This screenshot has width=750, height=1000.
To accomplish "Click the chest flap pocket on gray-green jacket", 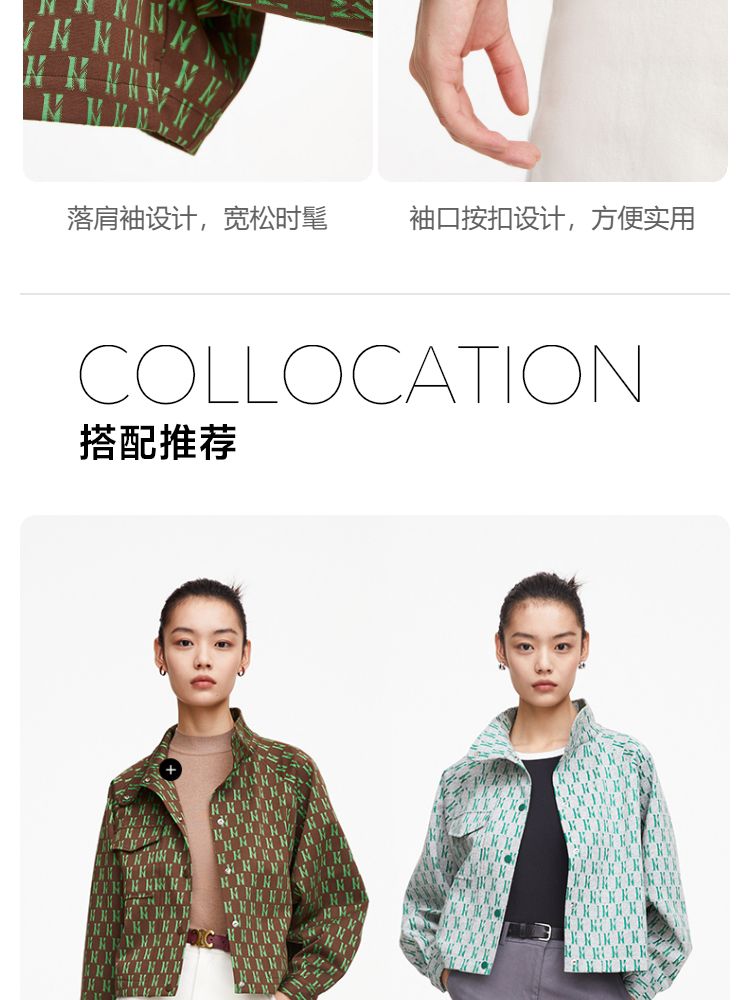I will pos(462,829).
